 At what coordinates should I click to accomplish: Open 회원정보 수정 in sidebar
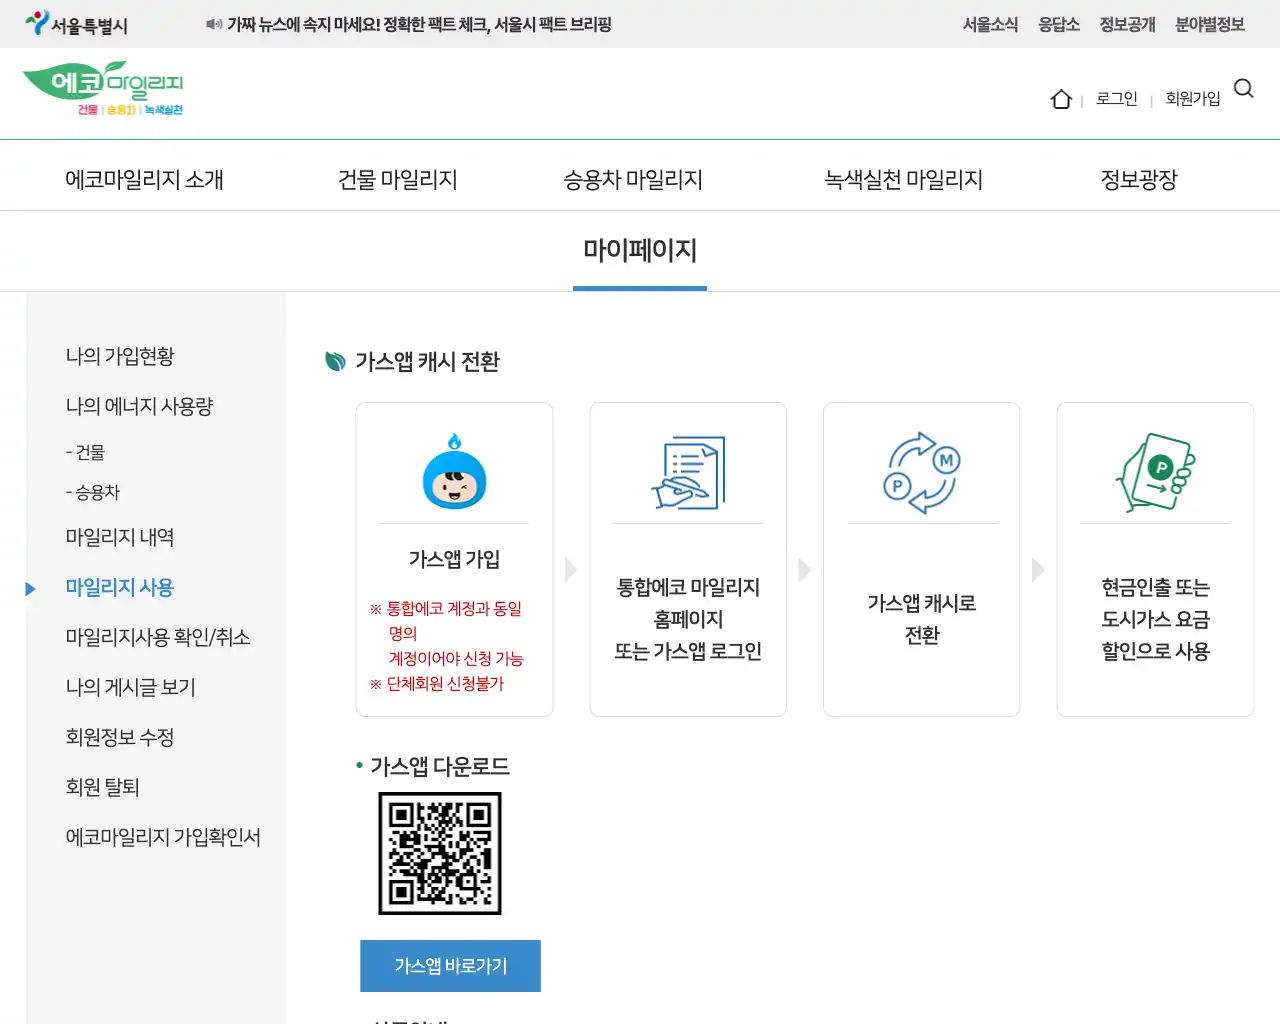pos(120,737)
